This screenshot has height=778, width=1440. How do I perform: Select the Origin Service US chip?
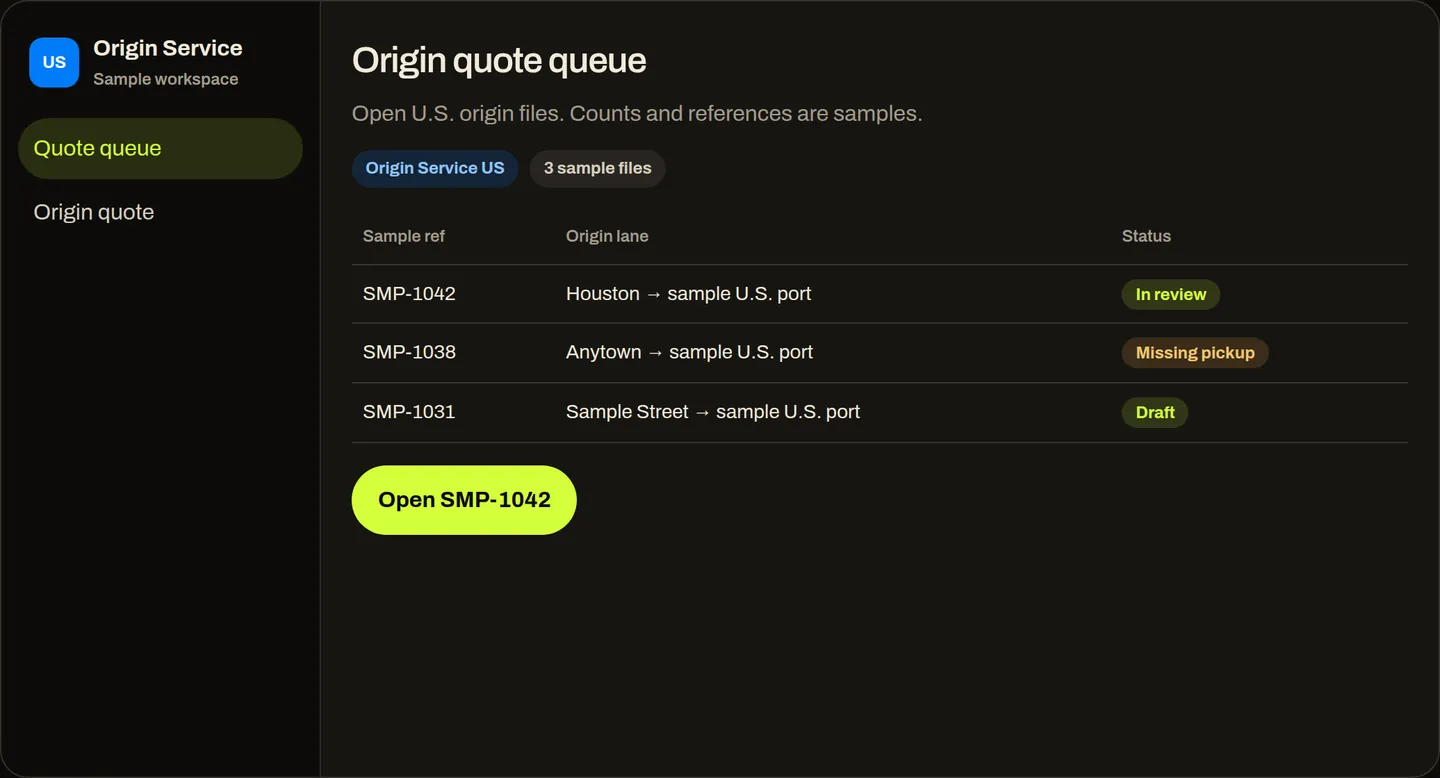pos(435,168)
